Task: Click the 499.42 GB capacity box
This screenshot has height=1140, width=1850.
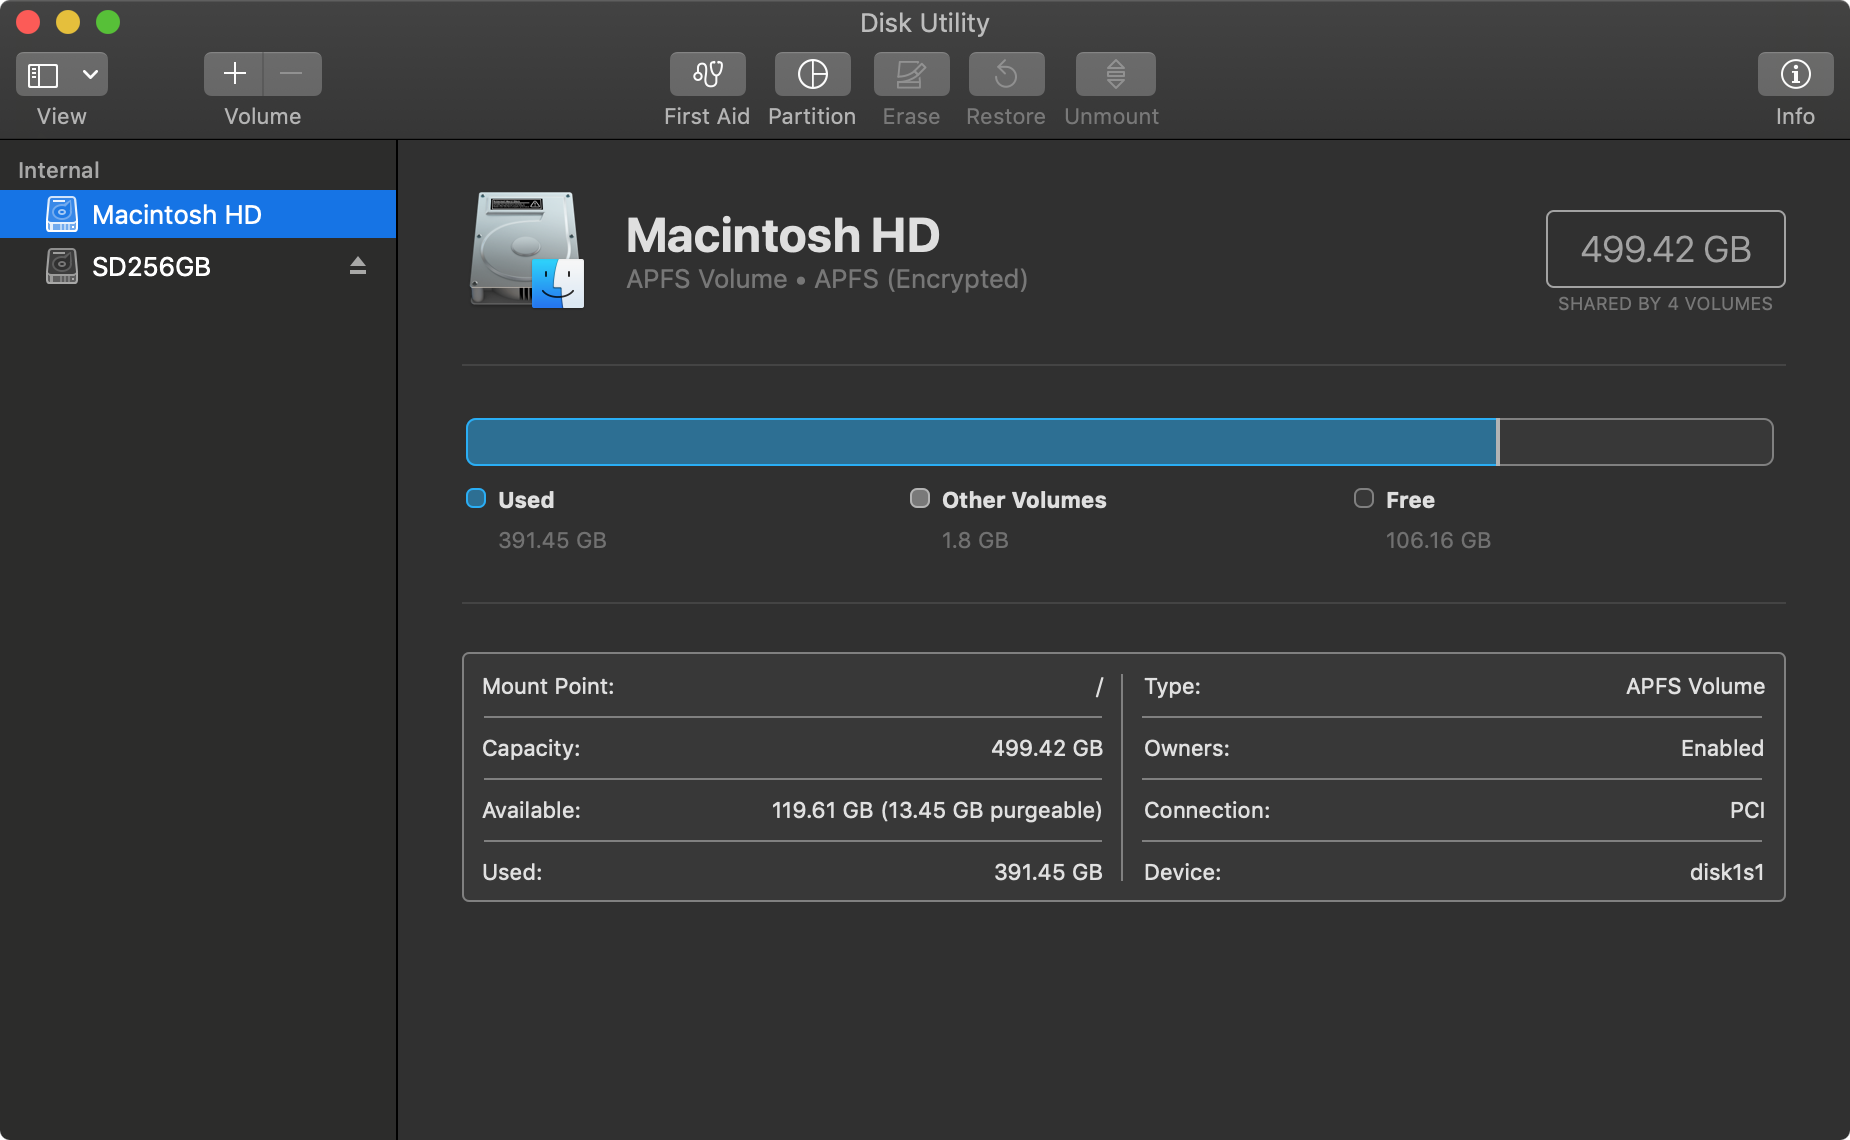Action: point(1666,249)
